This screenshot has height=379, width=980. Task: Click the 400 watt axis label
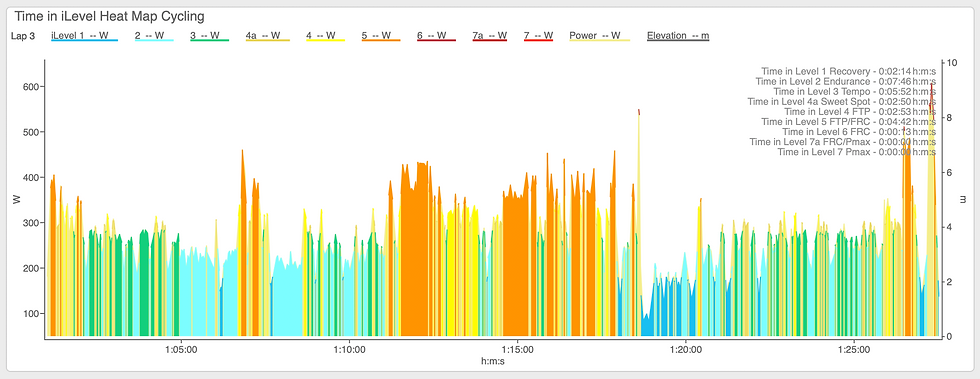tap(32, 178)
